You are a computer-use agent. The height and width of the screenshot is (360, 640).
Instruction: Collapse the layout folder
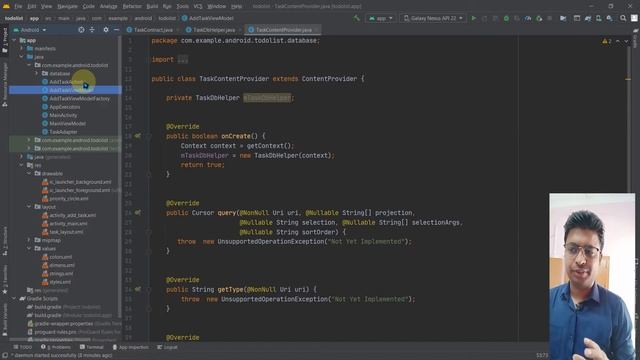(x=29, y=207)
